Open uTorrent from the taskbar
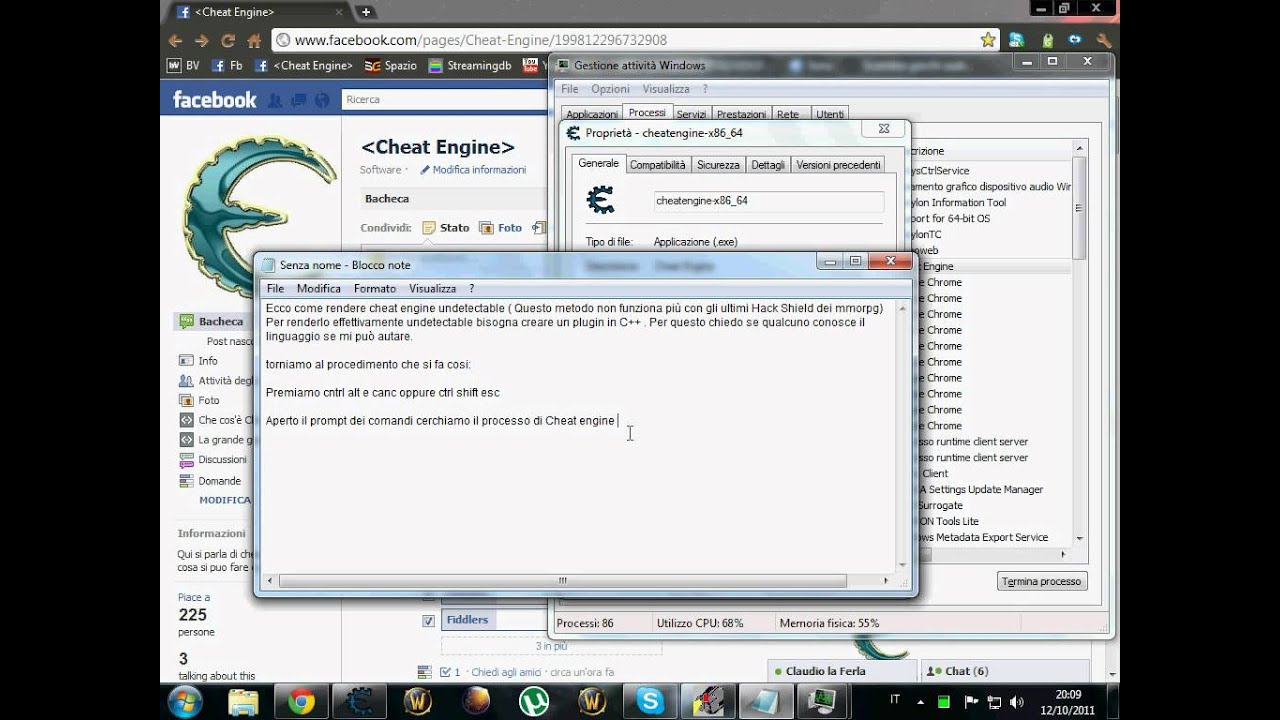Screen dimensions: 1280x720 click(533, 702)
